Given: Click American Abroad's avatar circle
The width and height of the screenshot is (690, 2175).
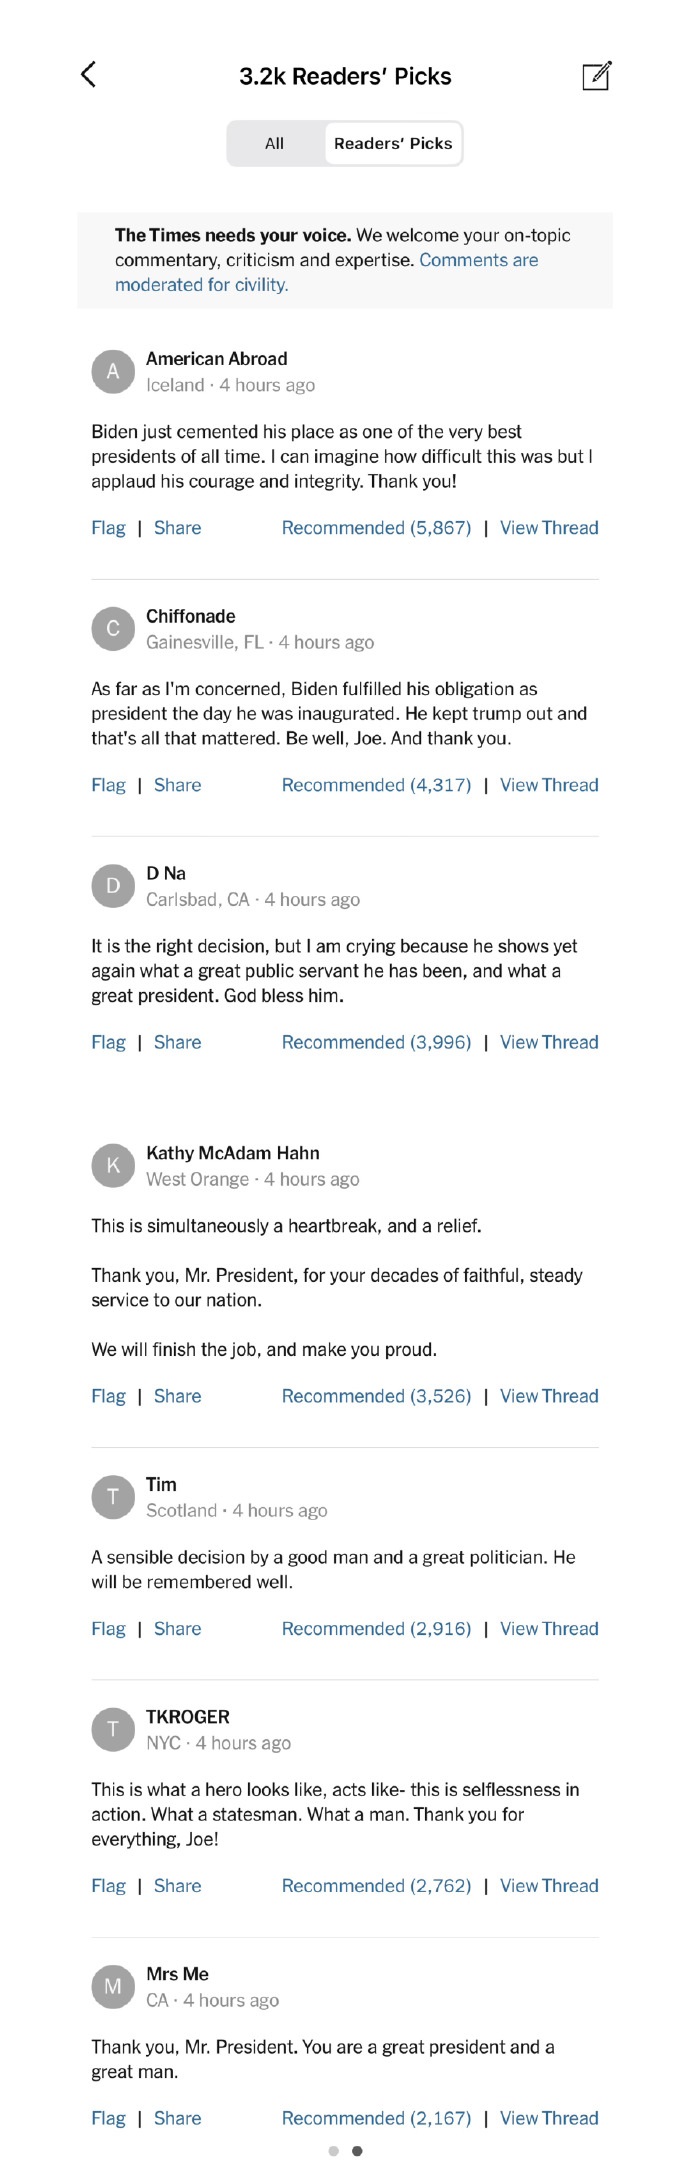Looking at the screenshot, I should pyautogui.click(x=113, y=371).
